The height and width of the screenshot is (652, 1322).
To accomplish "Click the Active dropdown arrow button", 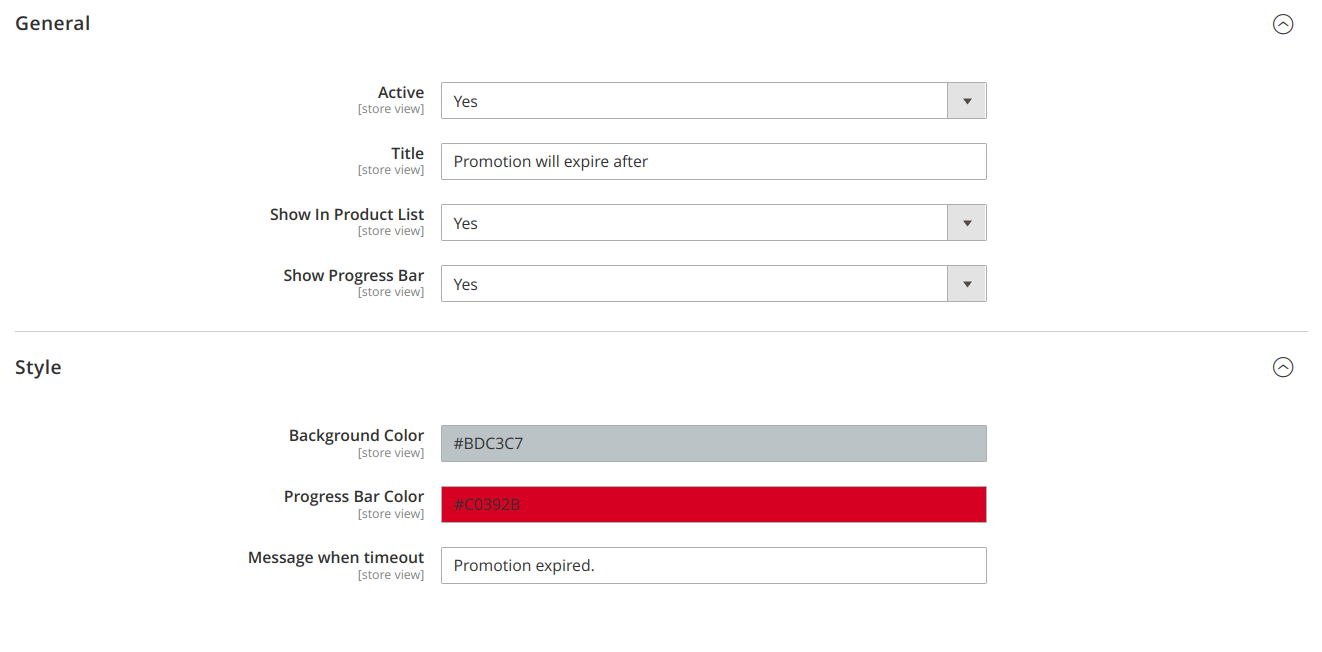I will 966,101.
